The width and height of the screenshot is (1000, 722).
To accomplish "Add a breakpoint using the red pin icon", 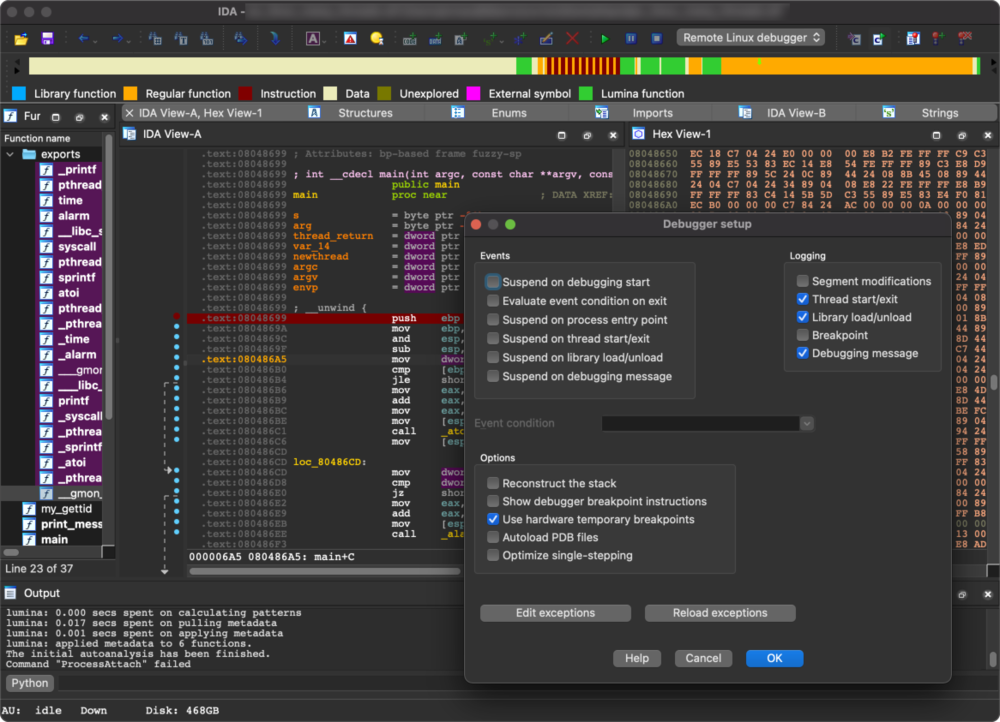I will coord(936,37).
